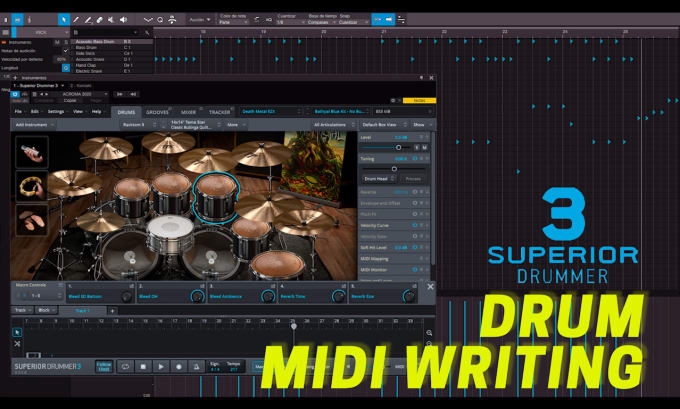The height and width of the screenshot is (409, 680).
Task: Click the white snare drum in kit
Action: coord(170,233)
